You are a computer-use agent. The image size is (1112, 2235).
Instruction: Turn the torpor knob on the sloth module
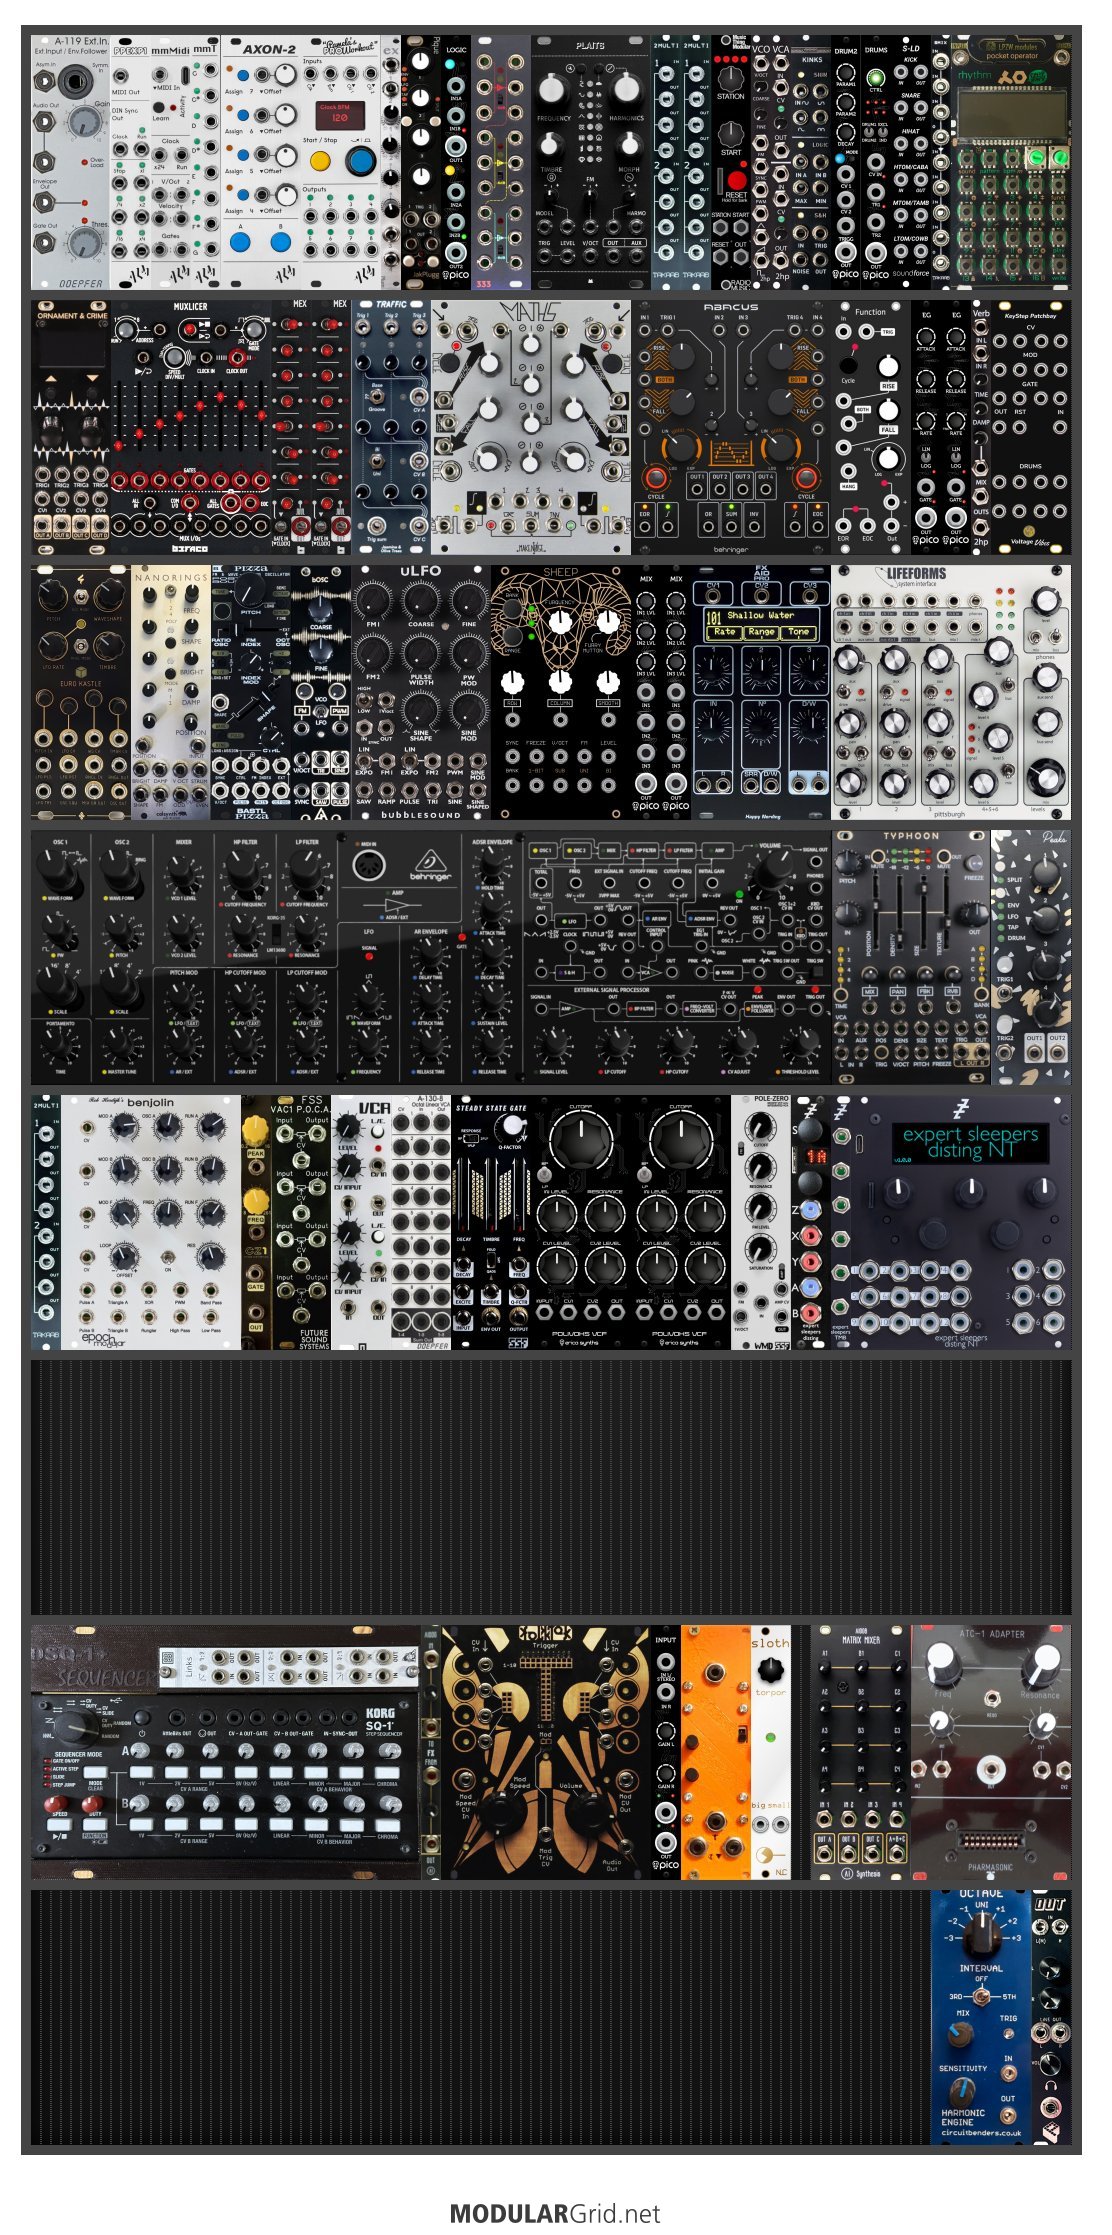770,1669
